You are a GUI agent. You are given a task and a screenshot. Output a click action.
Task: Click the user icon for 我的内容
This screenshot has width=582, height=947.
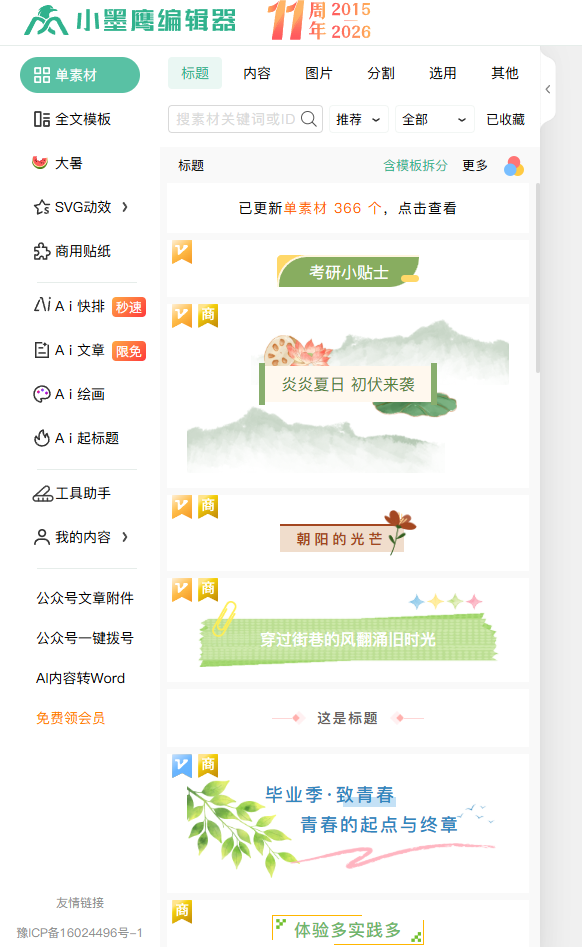tap(42, 537)
